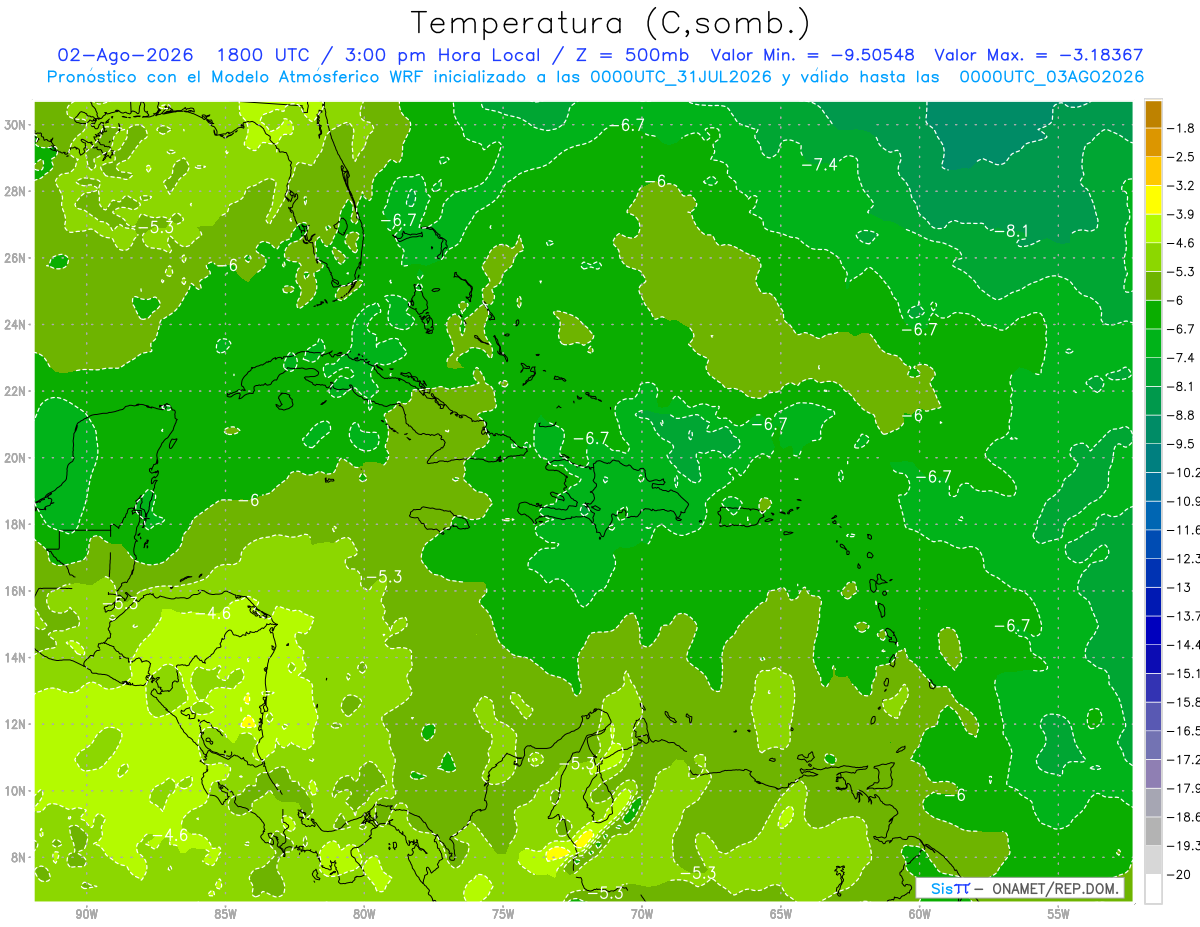Click the '70W' longitude axis label
This screenshot has width=1200, height=927.
coord(642,914)
